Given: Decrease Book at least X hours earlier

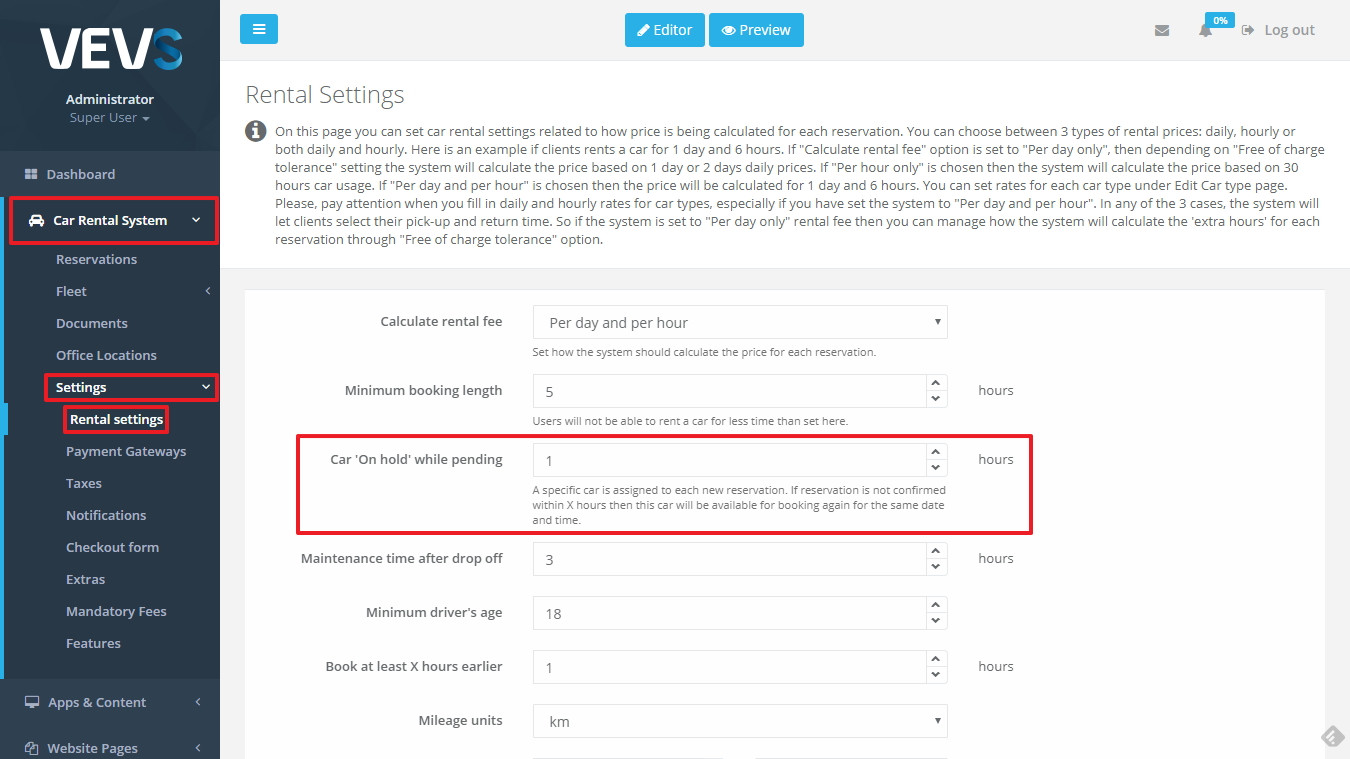Looking at the screenshot, I should (936, 675).
